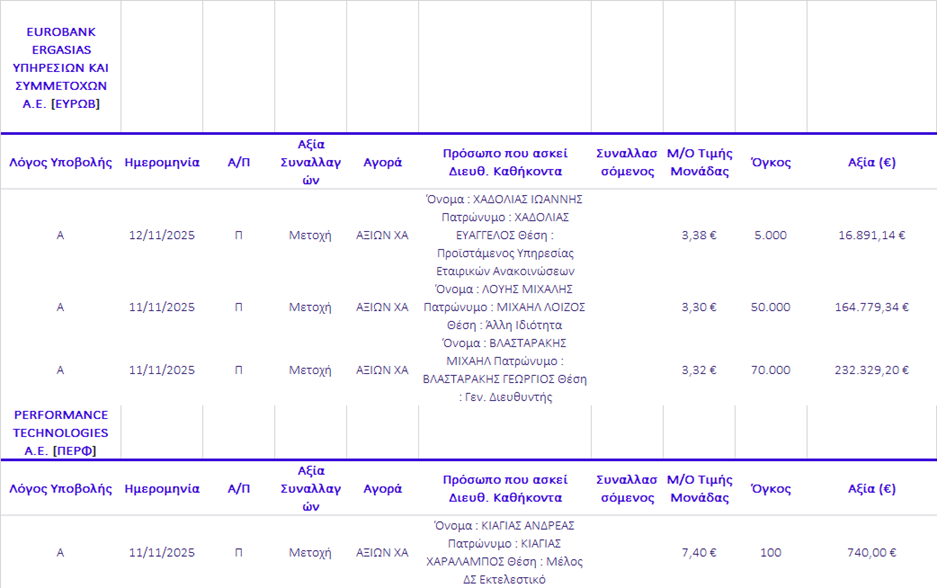Click the Eurobank table's Αξία (€) header

[x=872, y=163]
